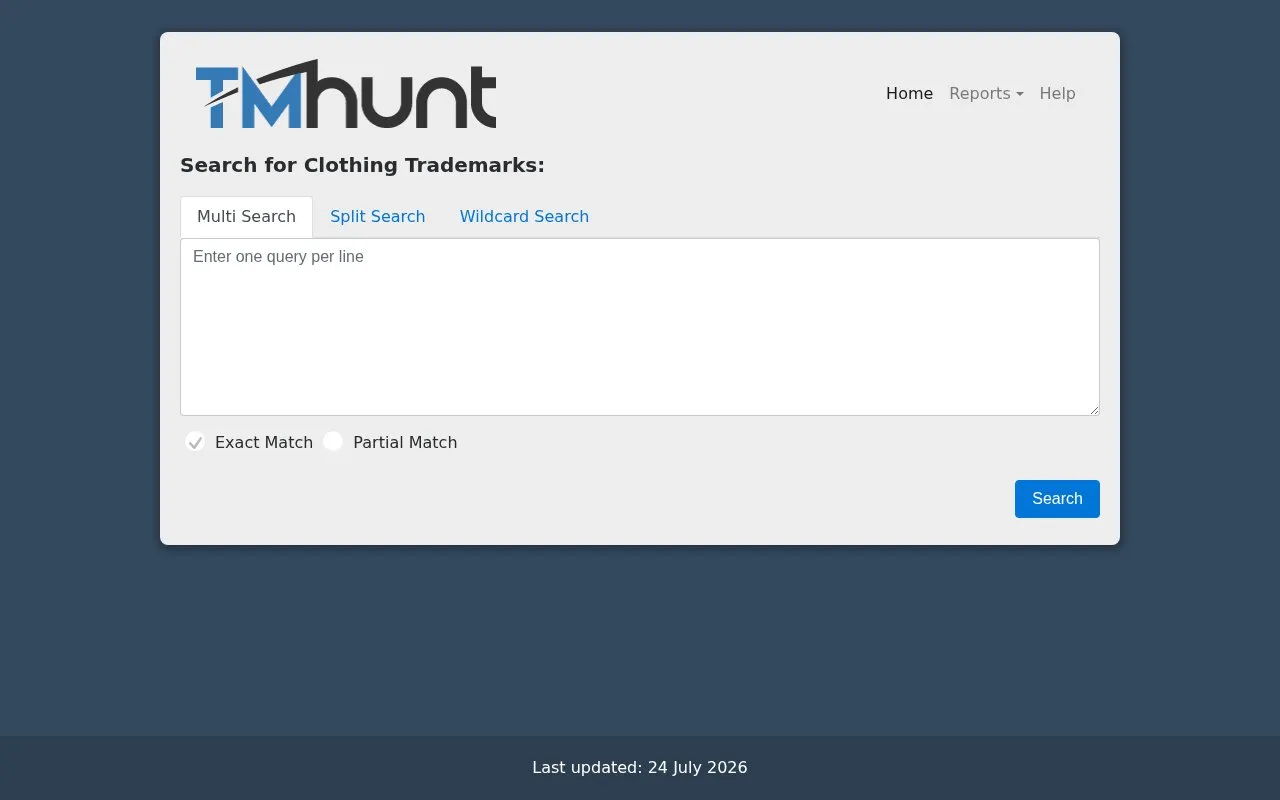Select the Exact Match radio option
This screenshot has width=1280, height=800.
point(195,442)
